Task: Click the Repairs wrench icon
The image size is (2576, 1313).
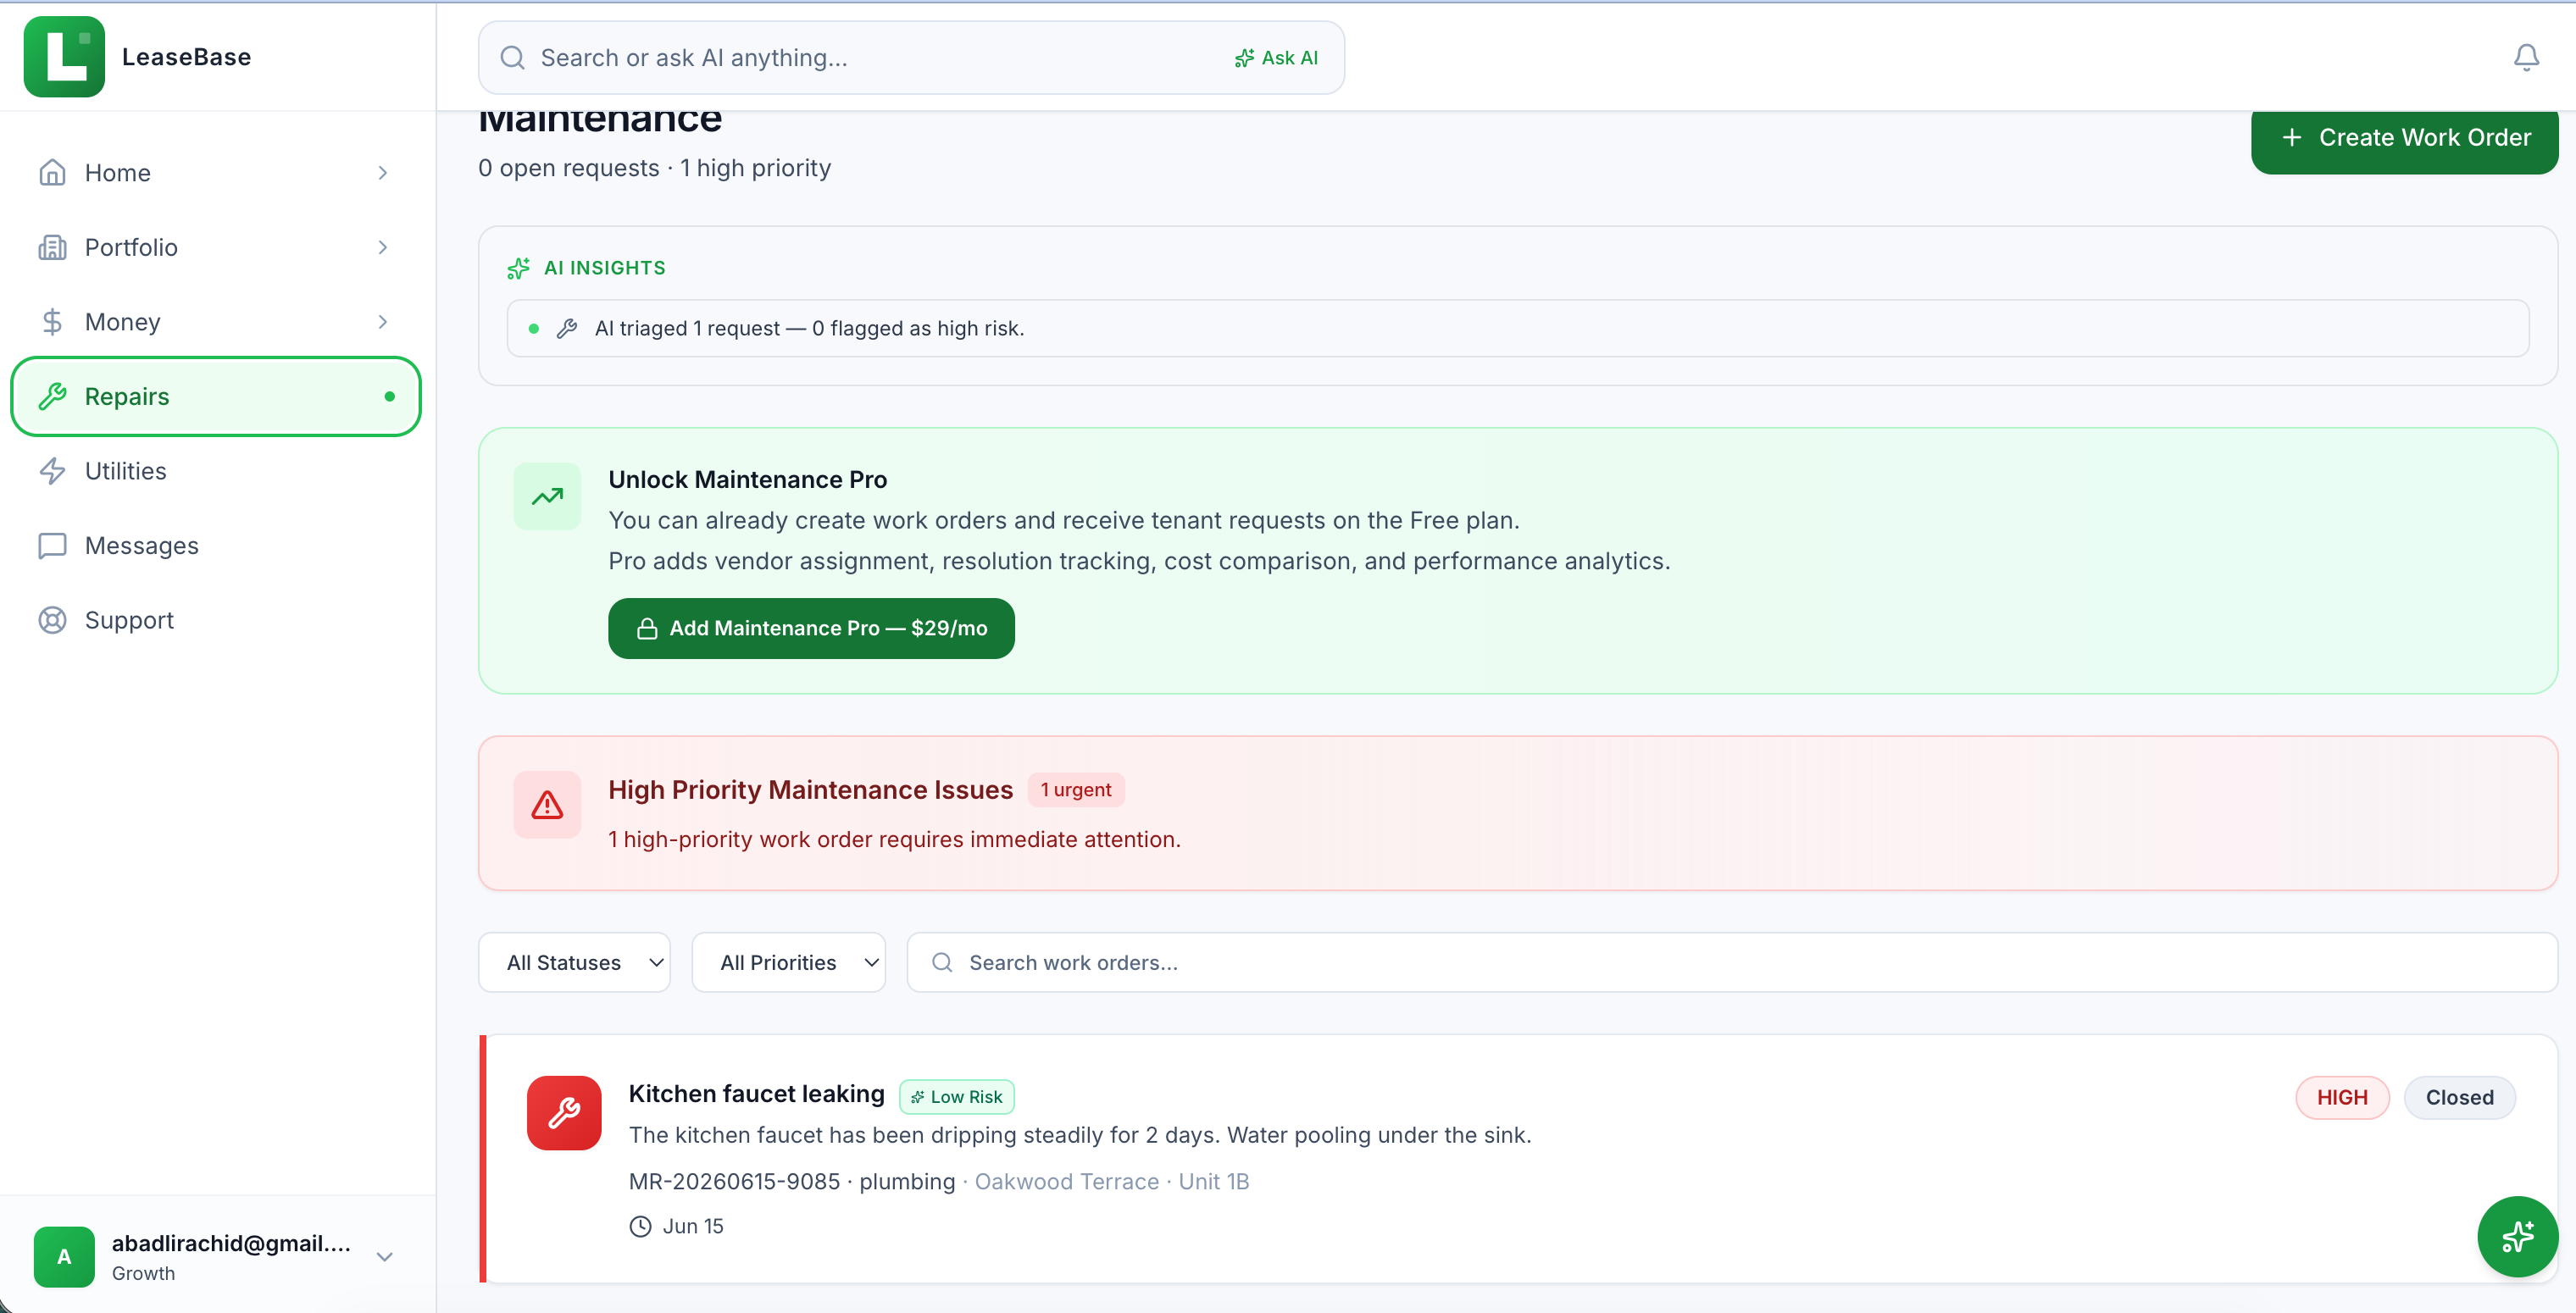Action: 52,396
